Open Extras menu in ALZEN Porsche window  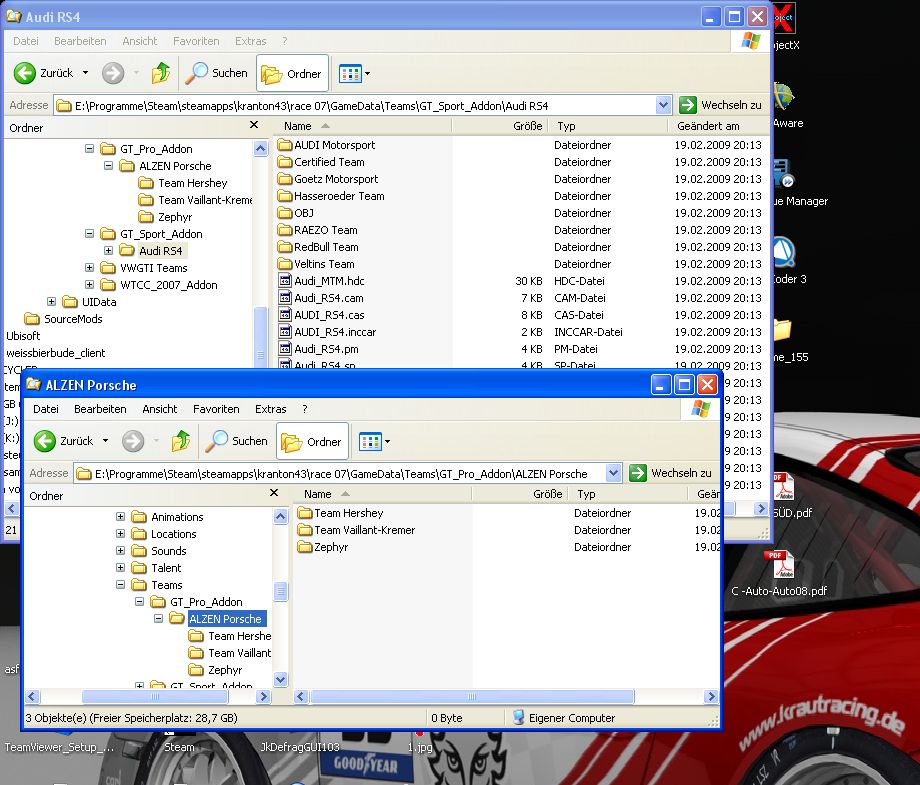(270, 409)
